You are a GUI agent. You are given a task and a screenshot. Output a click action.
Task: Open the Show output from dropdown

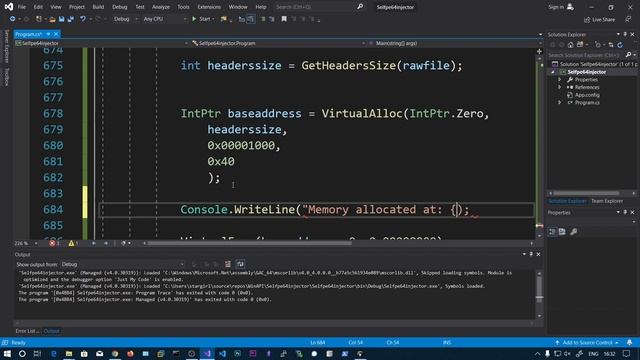[122, 264]
